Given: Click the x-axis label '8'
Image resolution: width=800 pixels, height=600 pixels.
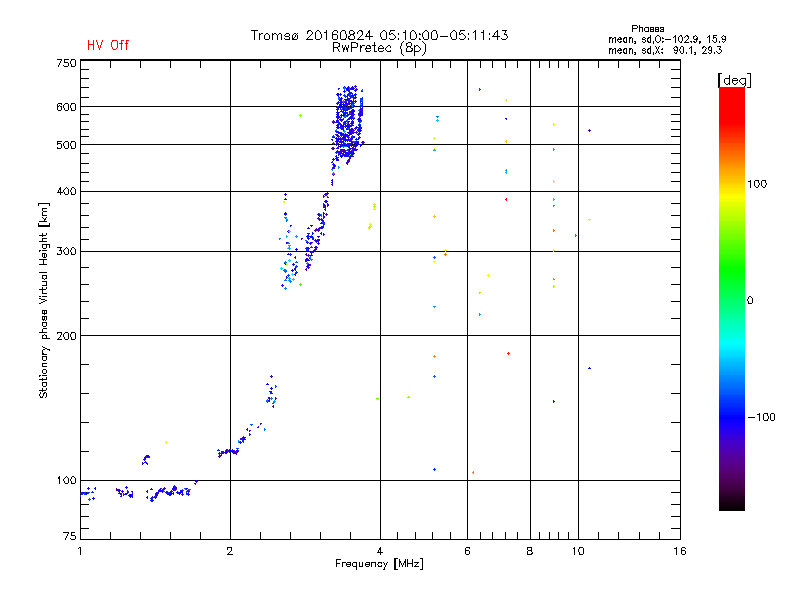Looking at the screenshot, I should coord(530,551).
